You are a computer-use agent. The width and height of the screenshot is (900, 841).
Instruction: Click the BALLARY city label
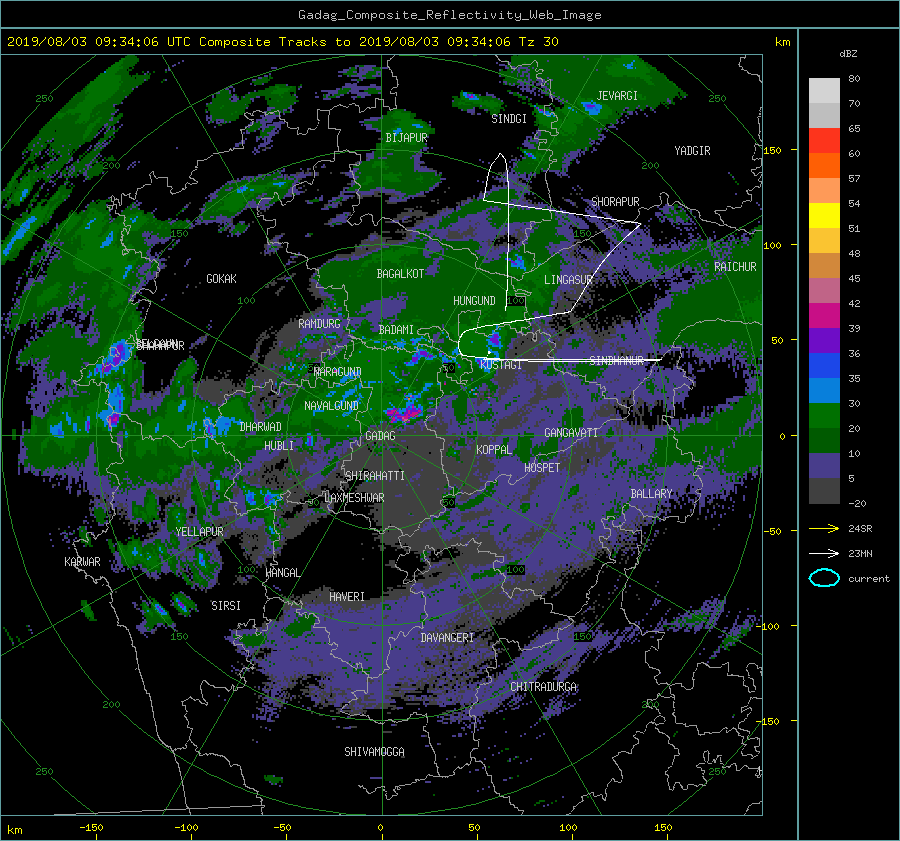coord(651,494)
